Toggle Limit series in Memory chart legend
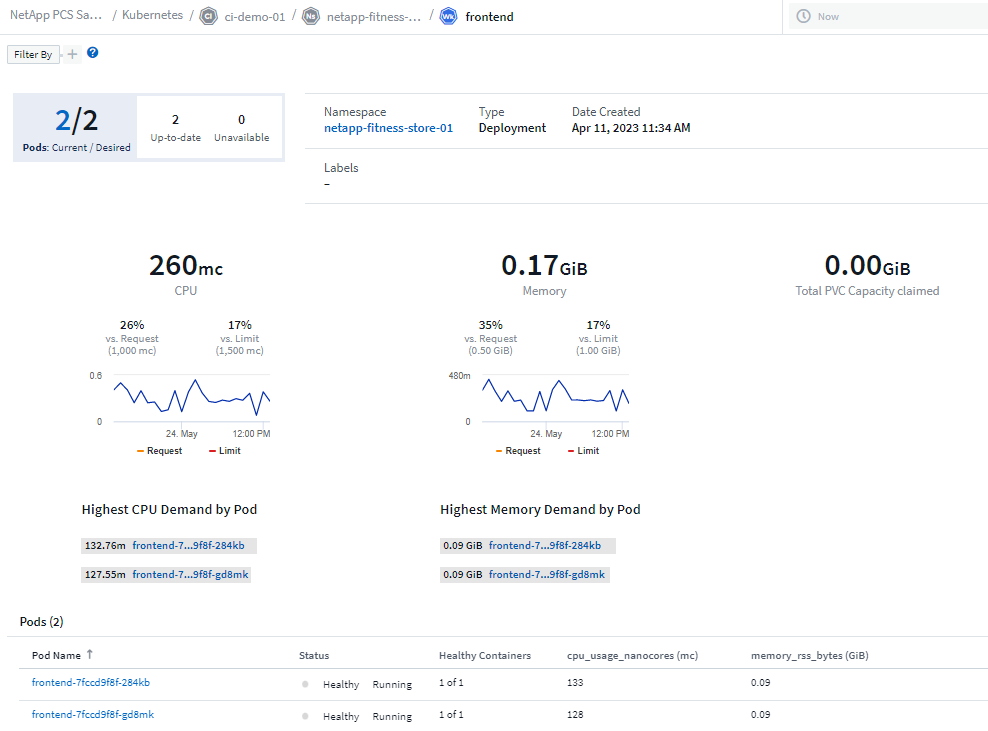This screenshot has width=988, height=731. tap(582, 451)
